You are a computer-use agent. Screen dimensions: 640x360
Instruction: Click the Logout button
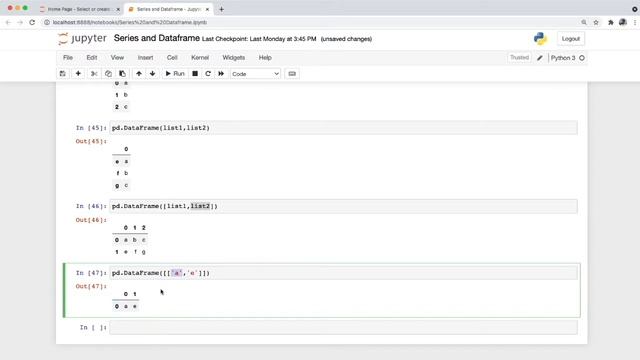571,39
